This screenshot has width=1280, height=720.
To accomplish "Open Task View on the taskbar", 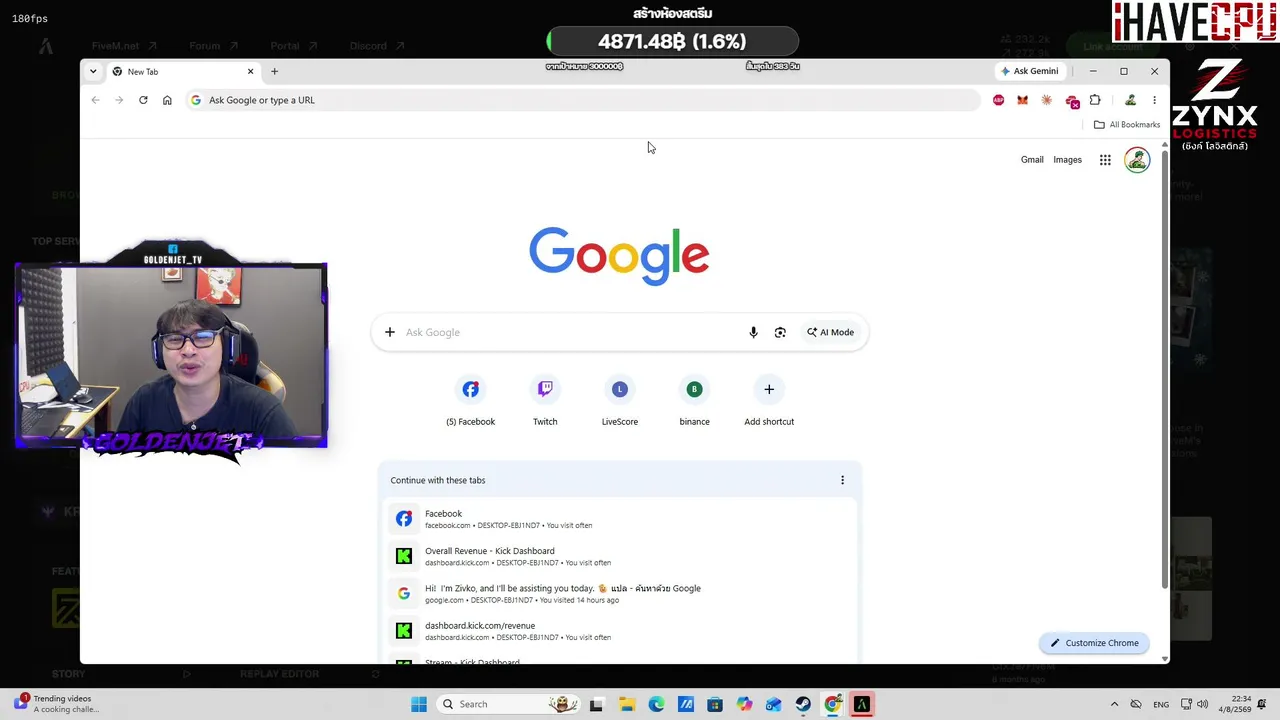I will (597, 704).
